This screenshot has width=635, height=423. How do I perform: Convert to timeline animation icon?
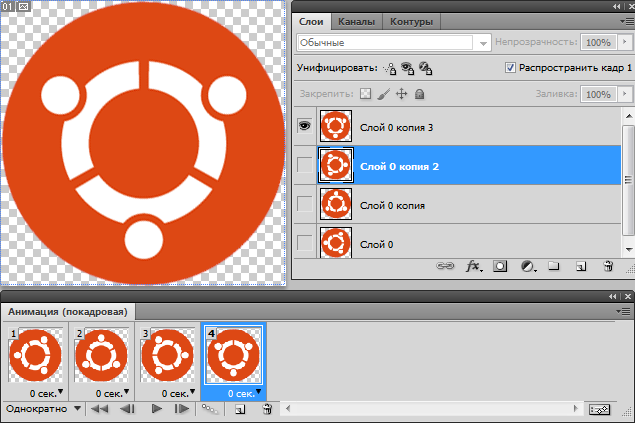click(599, 409)
